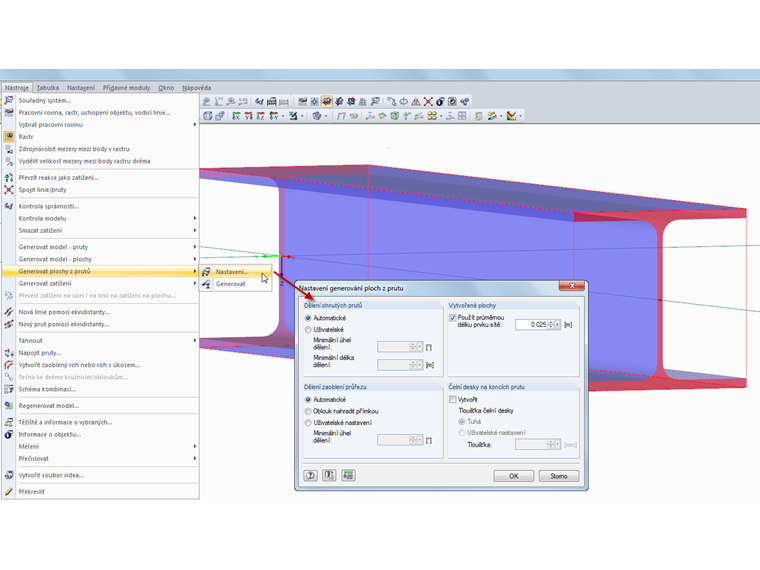Click the mesh length field showing 0.025
The height and width of the screenshot is (570, 760).
click(532, 324)
